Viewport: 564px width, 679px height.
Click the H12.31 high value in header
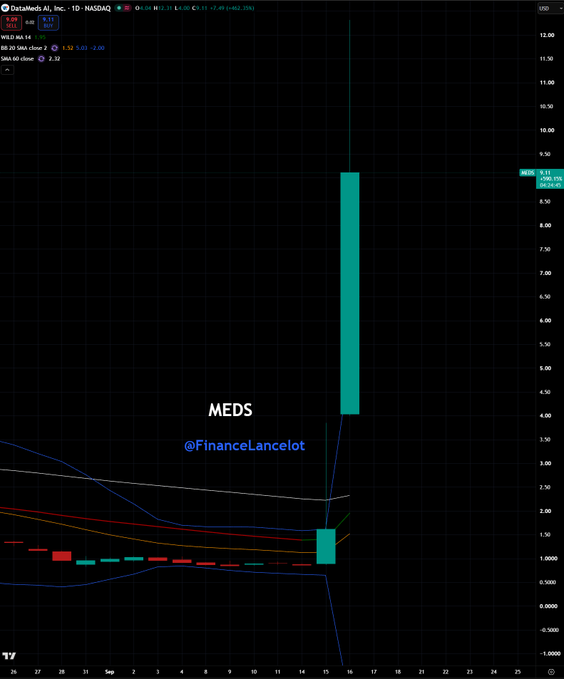pos(161,8)
